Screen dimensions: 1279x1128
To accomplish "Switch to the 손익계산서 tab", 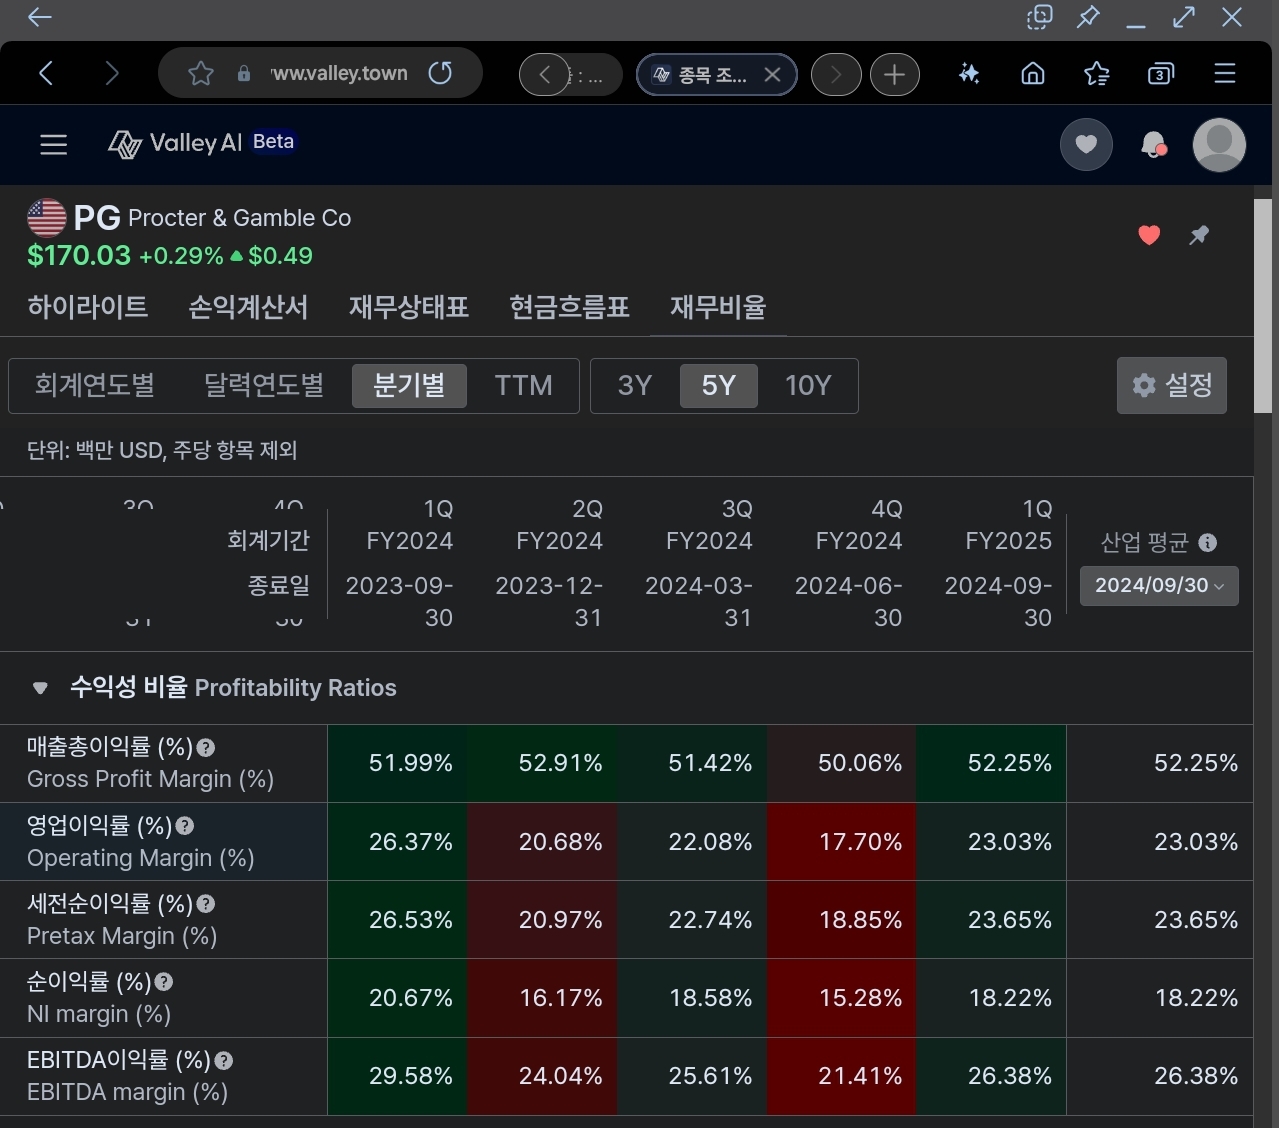I will (x=248, y=307).
